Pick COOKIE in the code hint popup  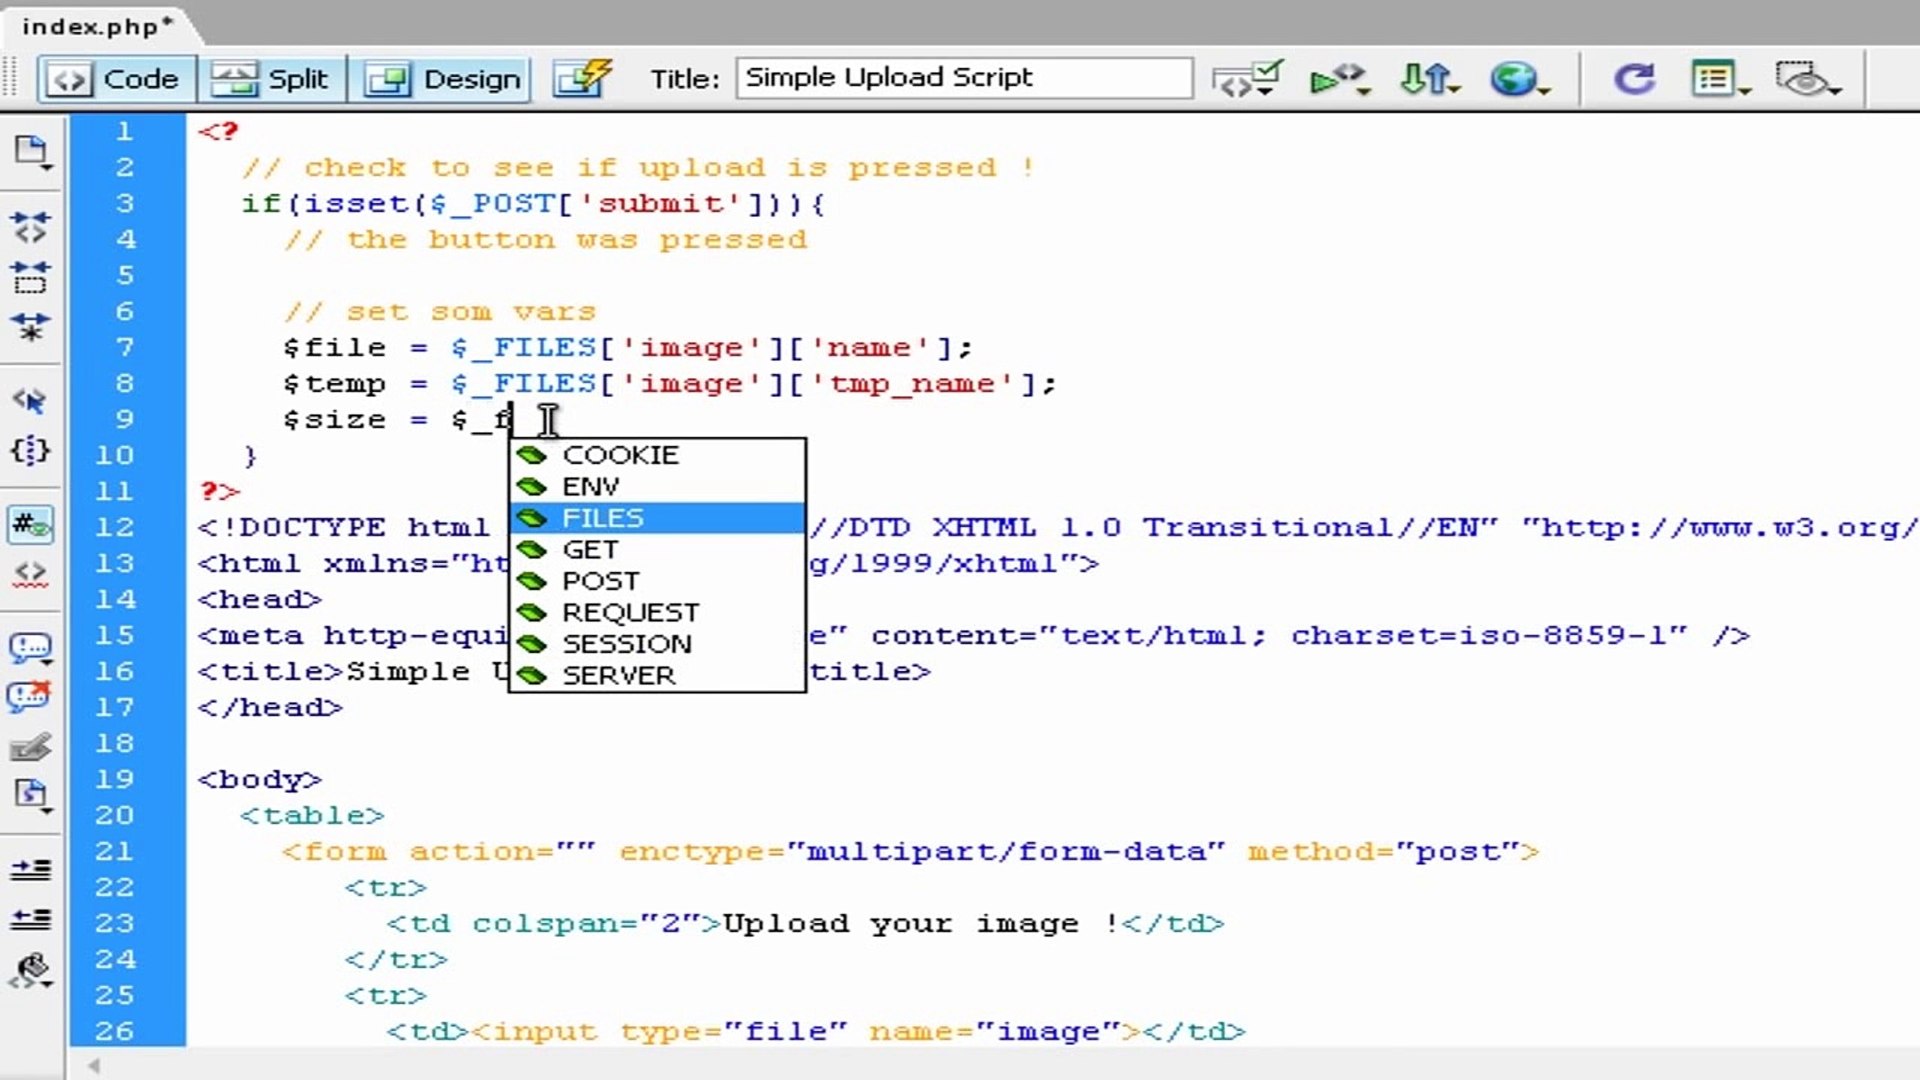[x=620, y=455]
